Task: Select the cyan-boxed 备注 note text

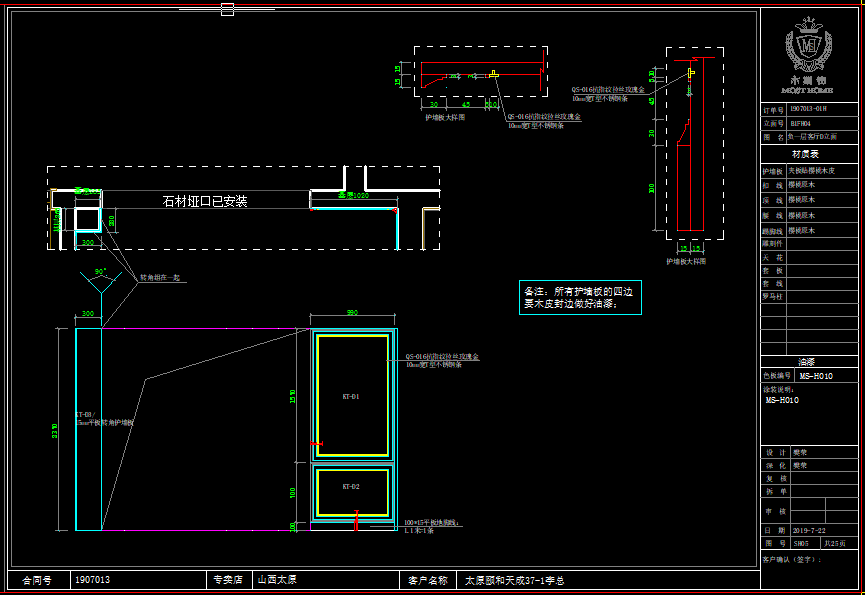Action: click(581, 298)
